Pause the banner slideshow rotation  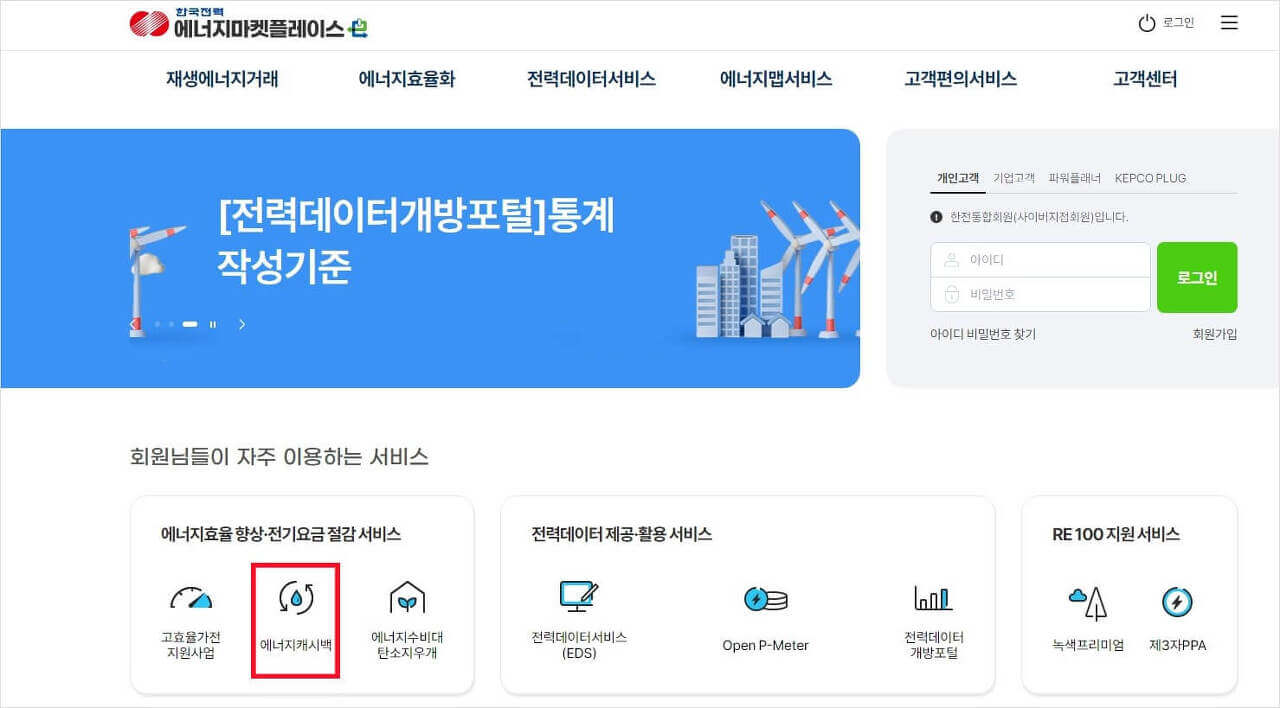[x=212, y=324]
